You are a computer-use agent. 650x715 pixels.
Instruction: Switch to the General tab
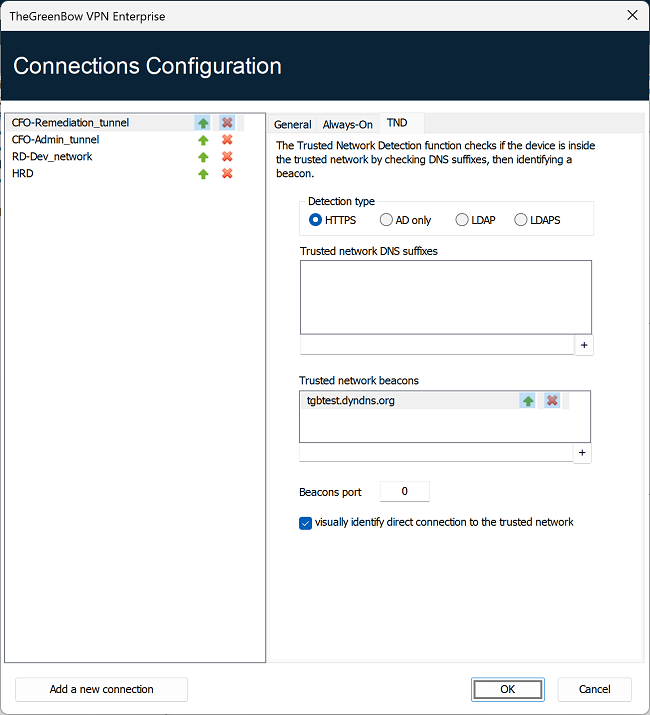point(292,124)
